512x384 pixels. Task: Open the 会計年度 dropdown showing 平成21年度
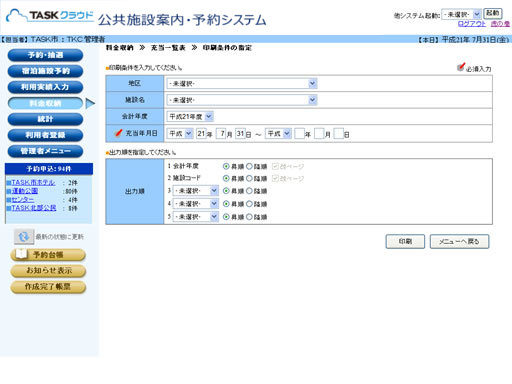[x=190, y=116]
